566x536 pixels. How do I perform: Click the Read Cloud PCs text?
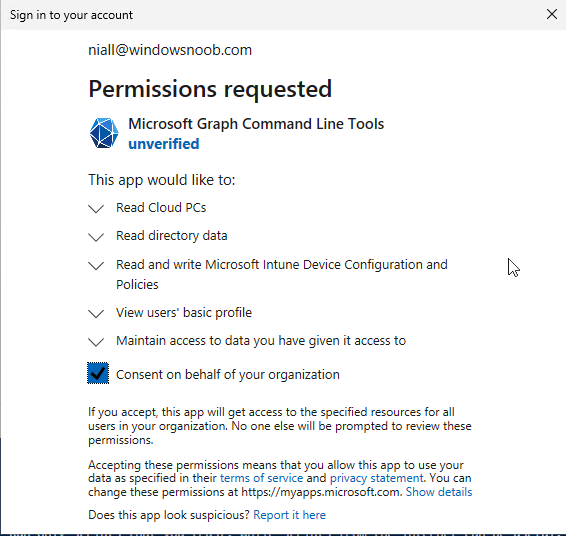[x=161, y=208]
